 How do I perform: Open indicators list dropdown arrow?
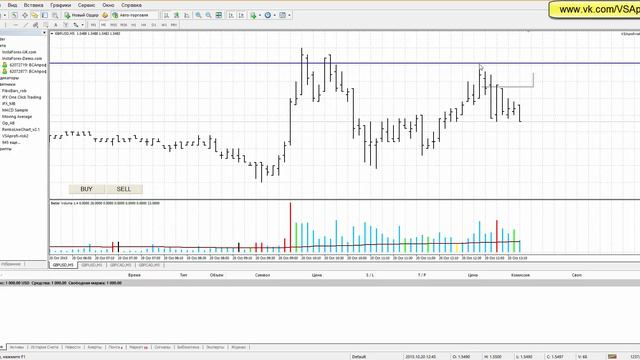260,15
